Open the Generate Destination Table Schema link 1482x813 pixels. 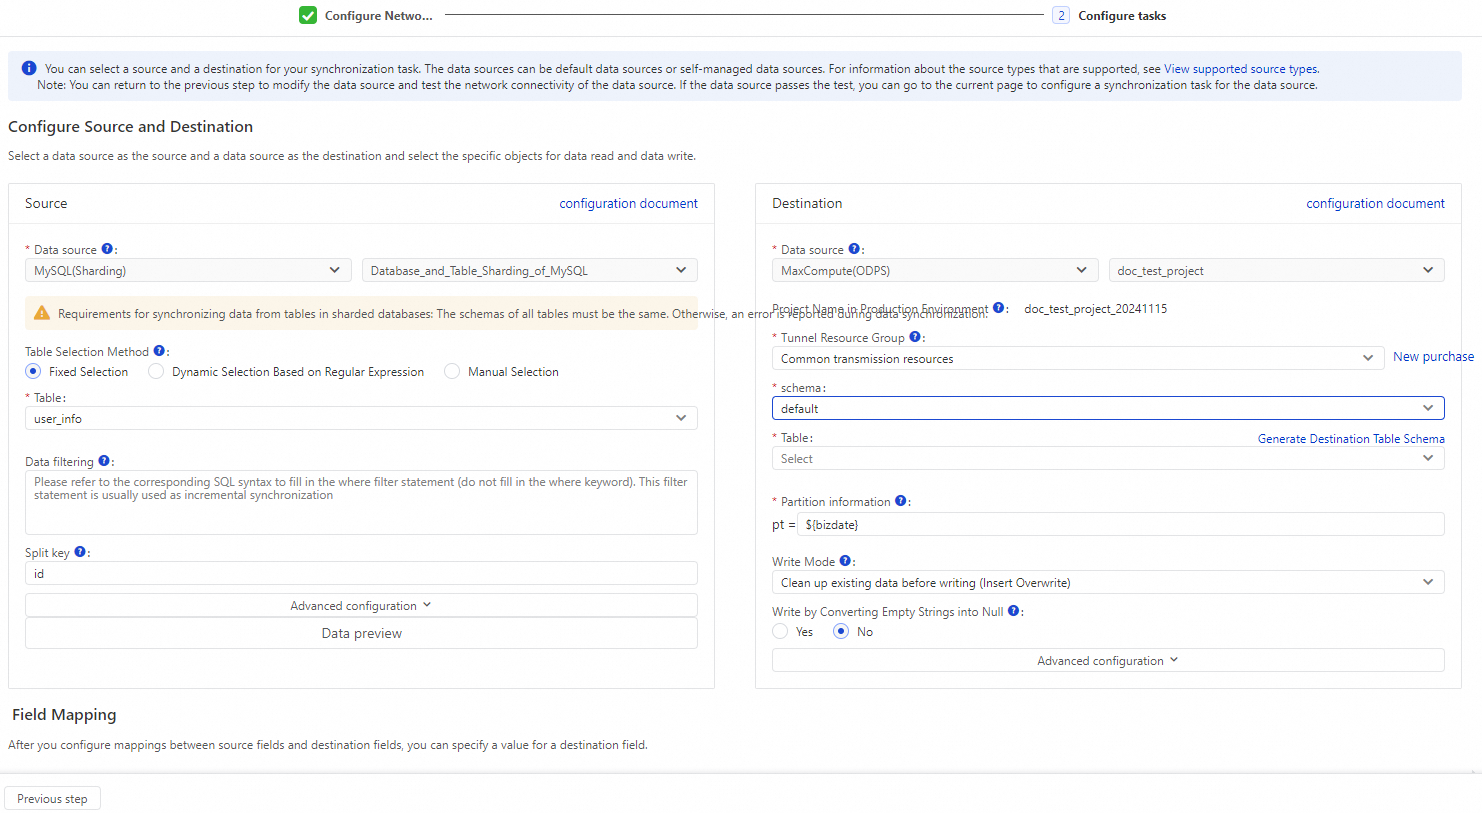click(x=1350, y=438)
